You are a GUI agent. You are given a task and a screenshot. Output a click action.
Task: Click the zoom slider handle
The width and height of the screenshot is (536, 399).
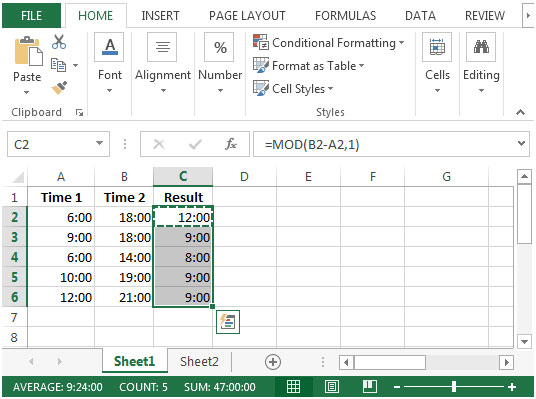[x=454, y=387]
